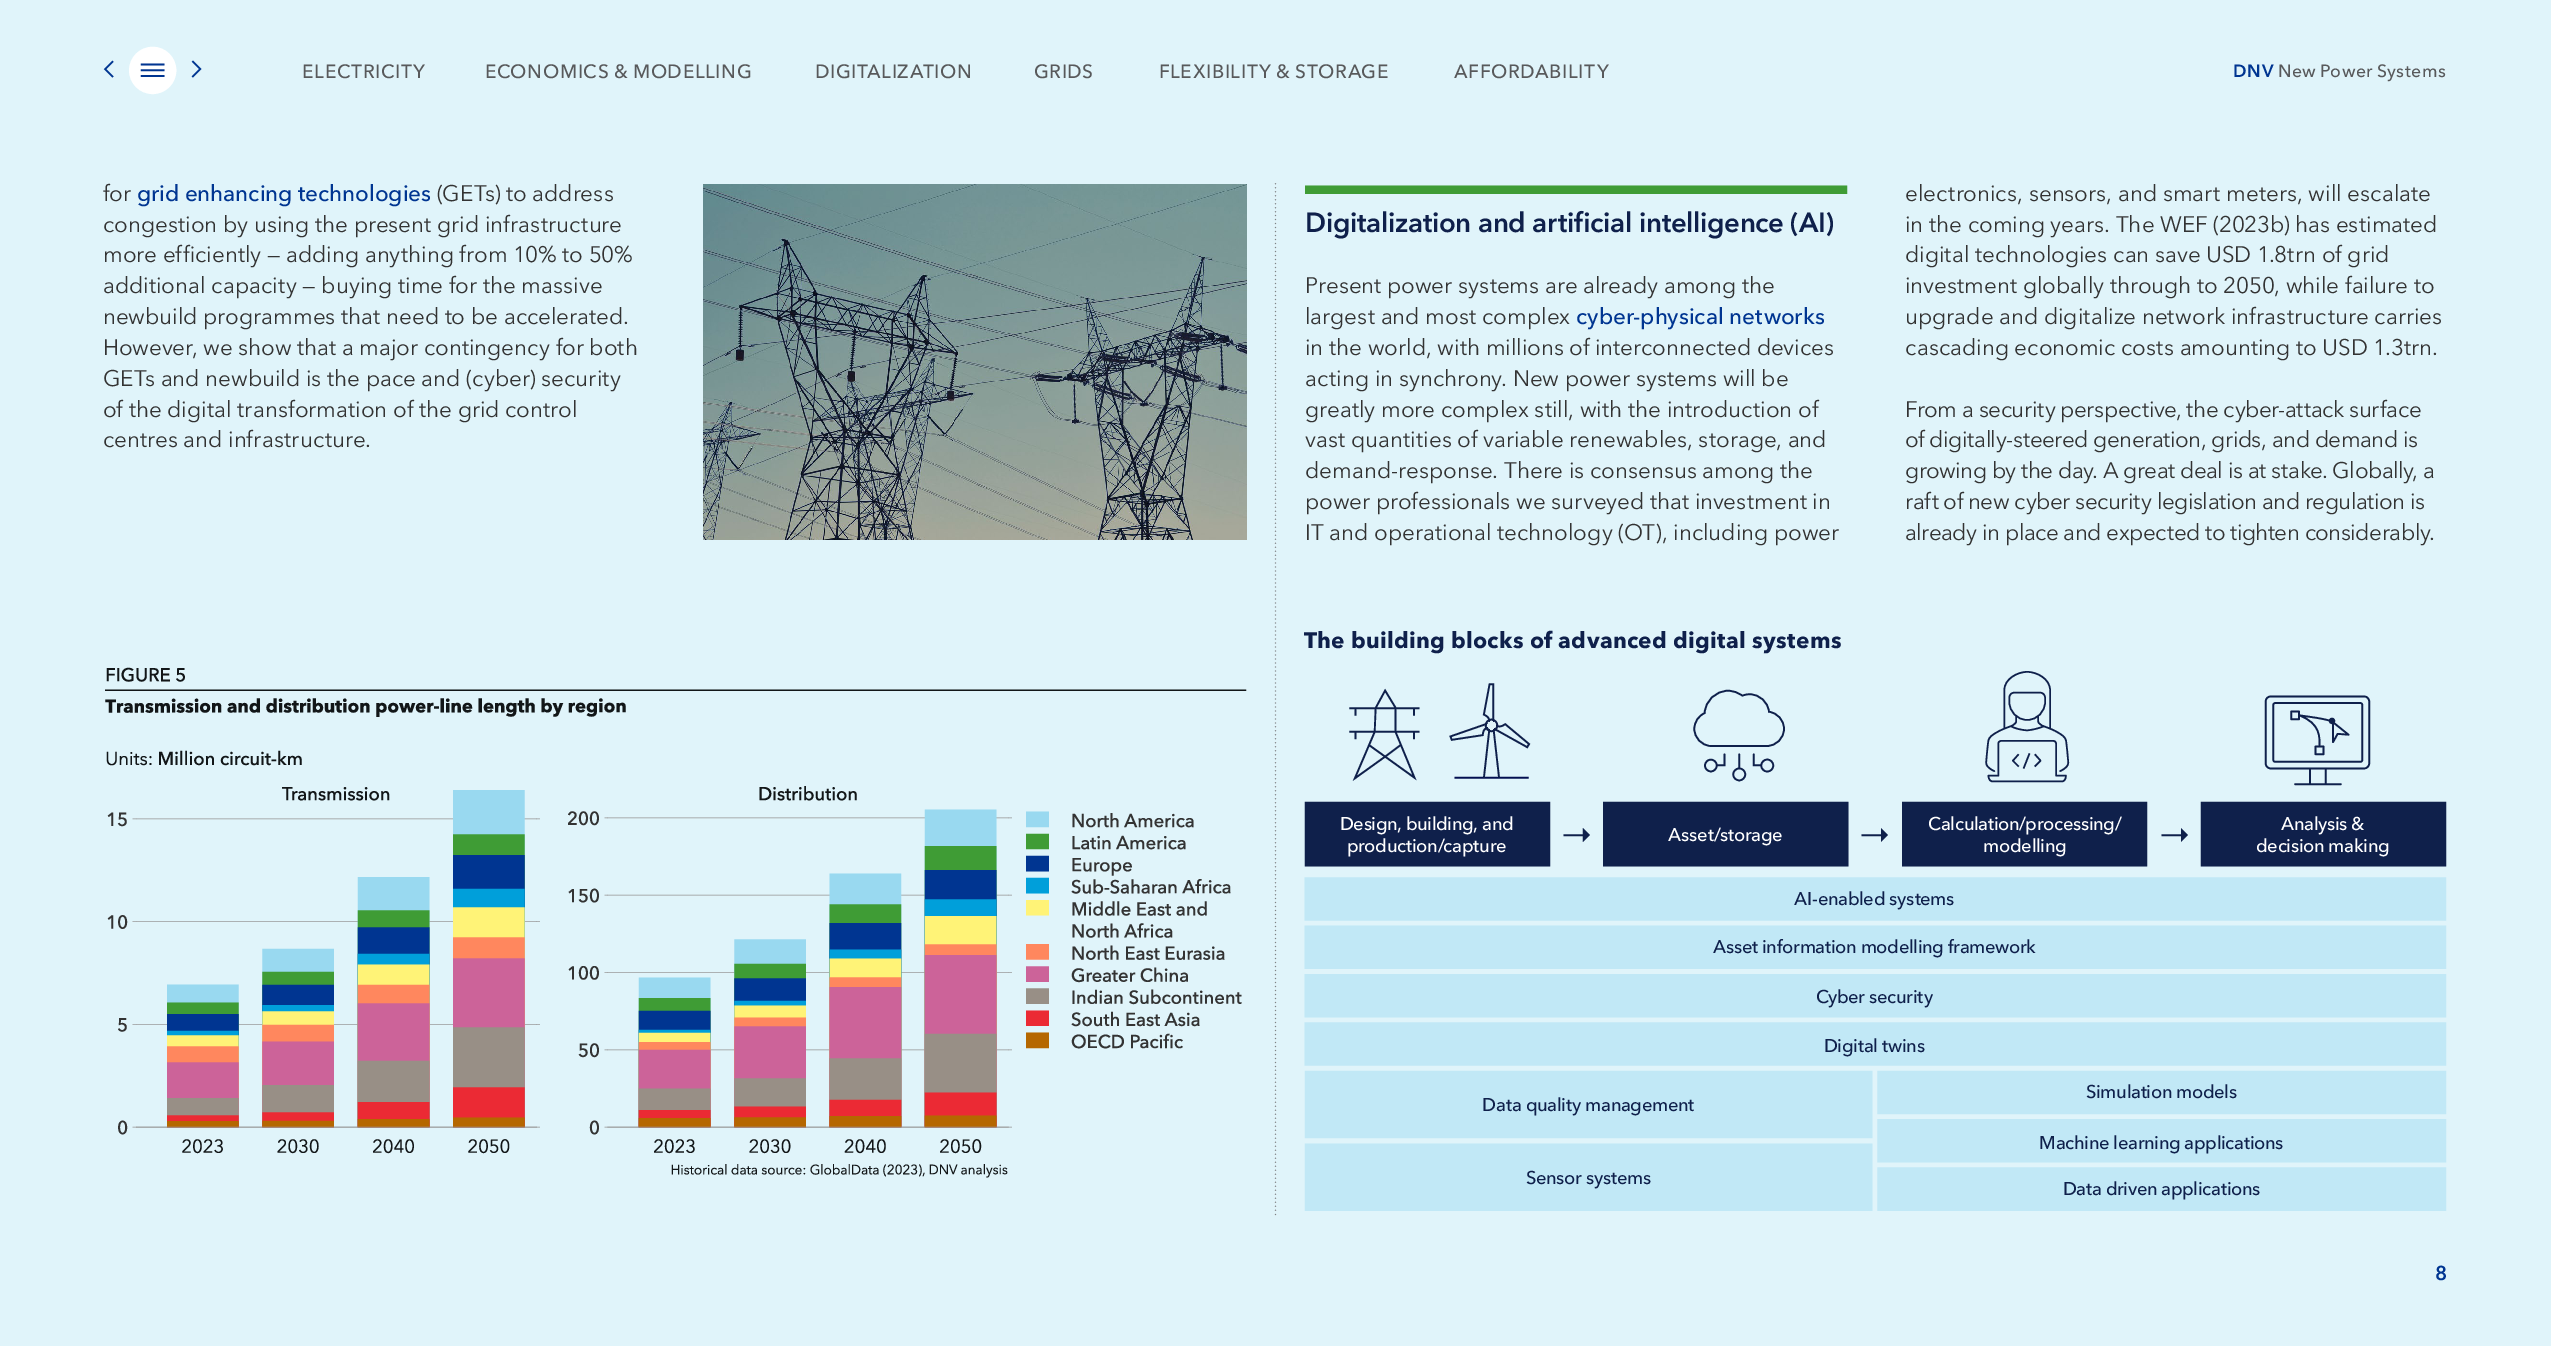
Task: Go to the next page arrow
Action: tap(196, 69)
